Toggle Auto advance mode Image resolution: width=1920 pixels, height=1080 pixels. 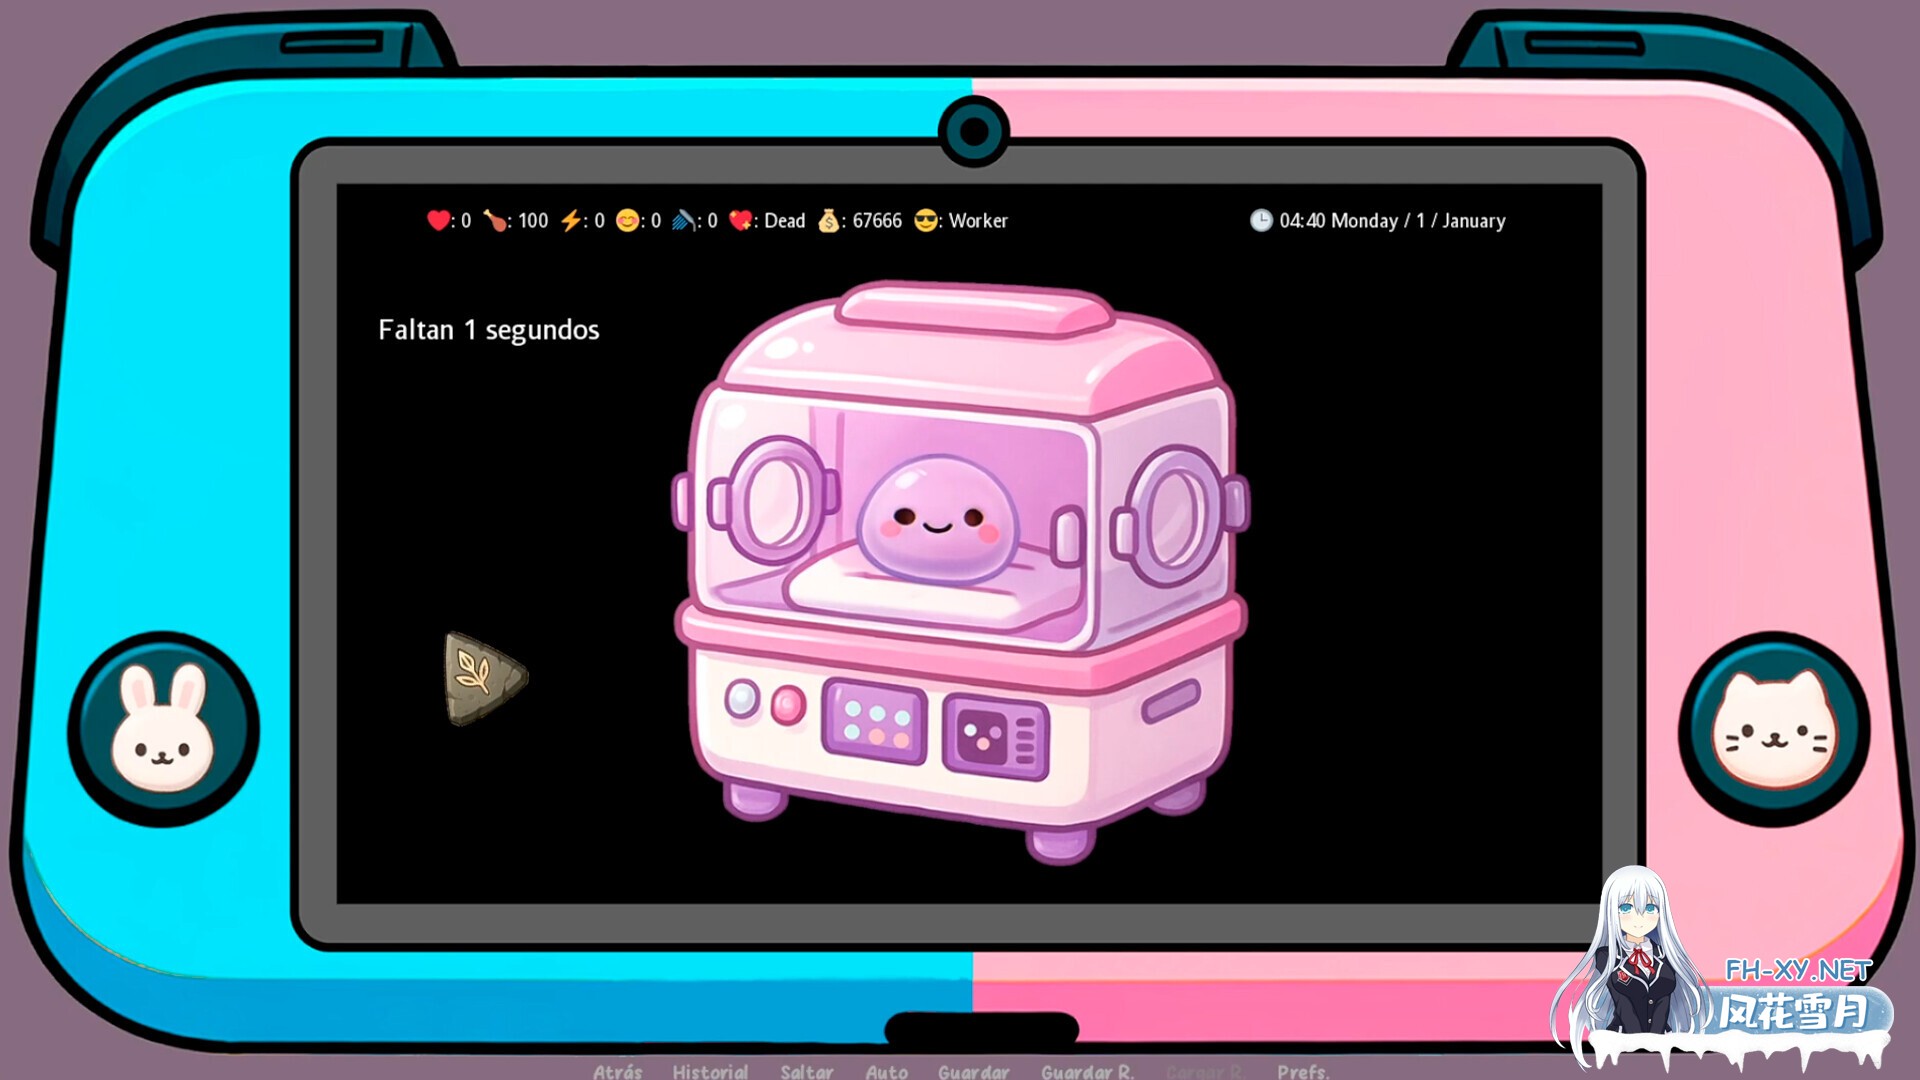tap(886, 1071)
